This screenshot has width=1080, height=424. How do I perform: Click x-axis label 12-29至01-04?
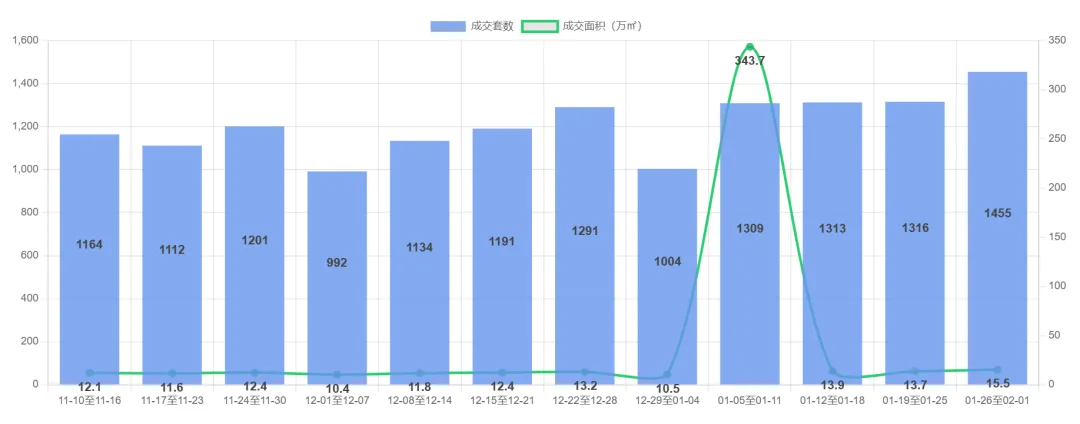pyautogui.click(x=667, y=401)
